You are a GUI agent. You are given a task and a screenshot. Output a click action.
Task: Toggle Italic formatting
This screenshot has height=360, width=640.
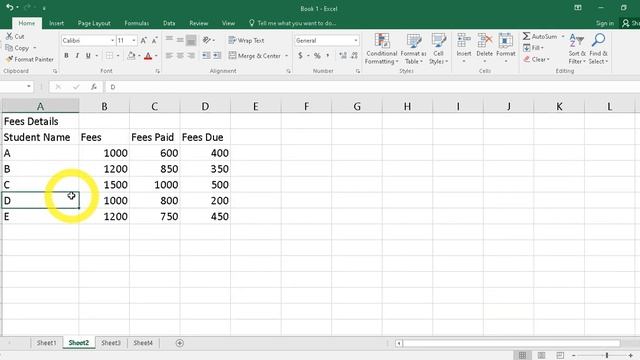click(x=77, y=56)
